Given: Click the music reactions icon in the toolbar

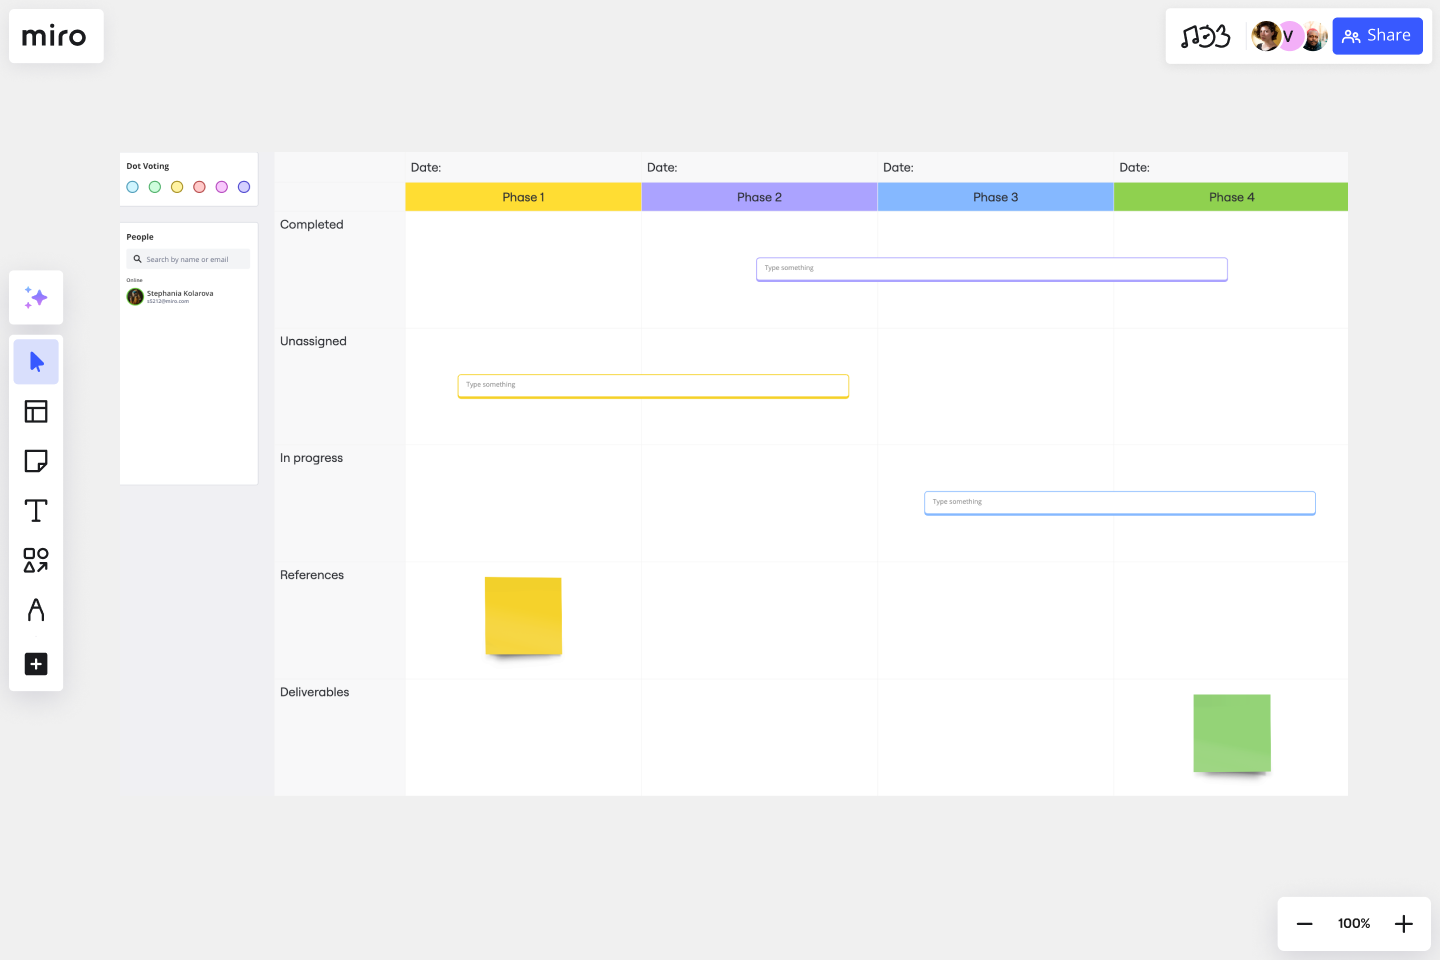Looking at the screenshot, I should click(x=1205, y=35).
